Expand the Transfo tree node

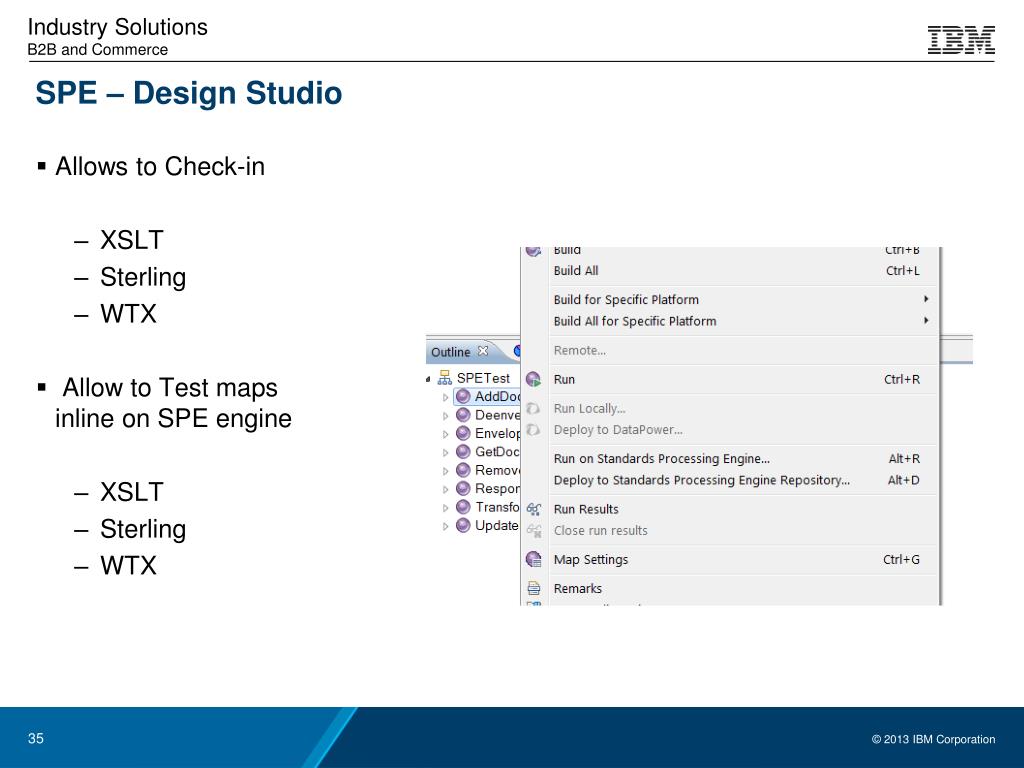click(445, 507)
